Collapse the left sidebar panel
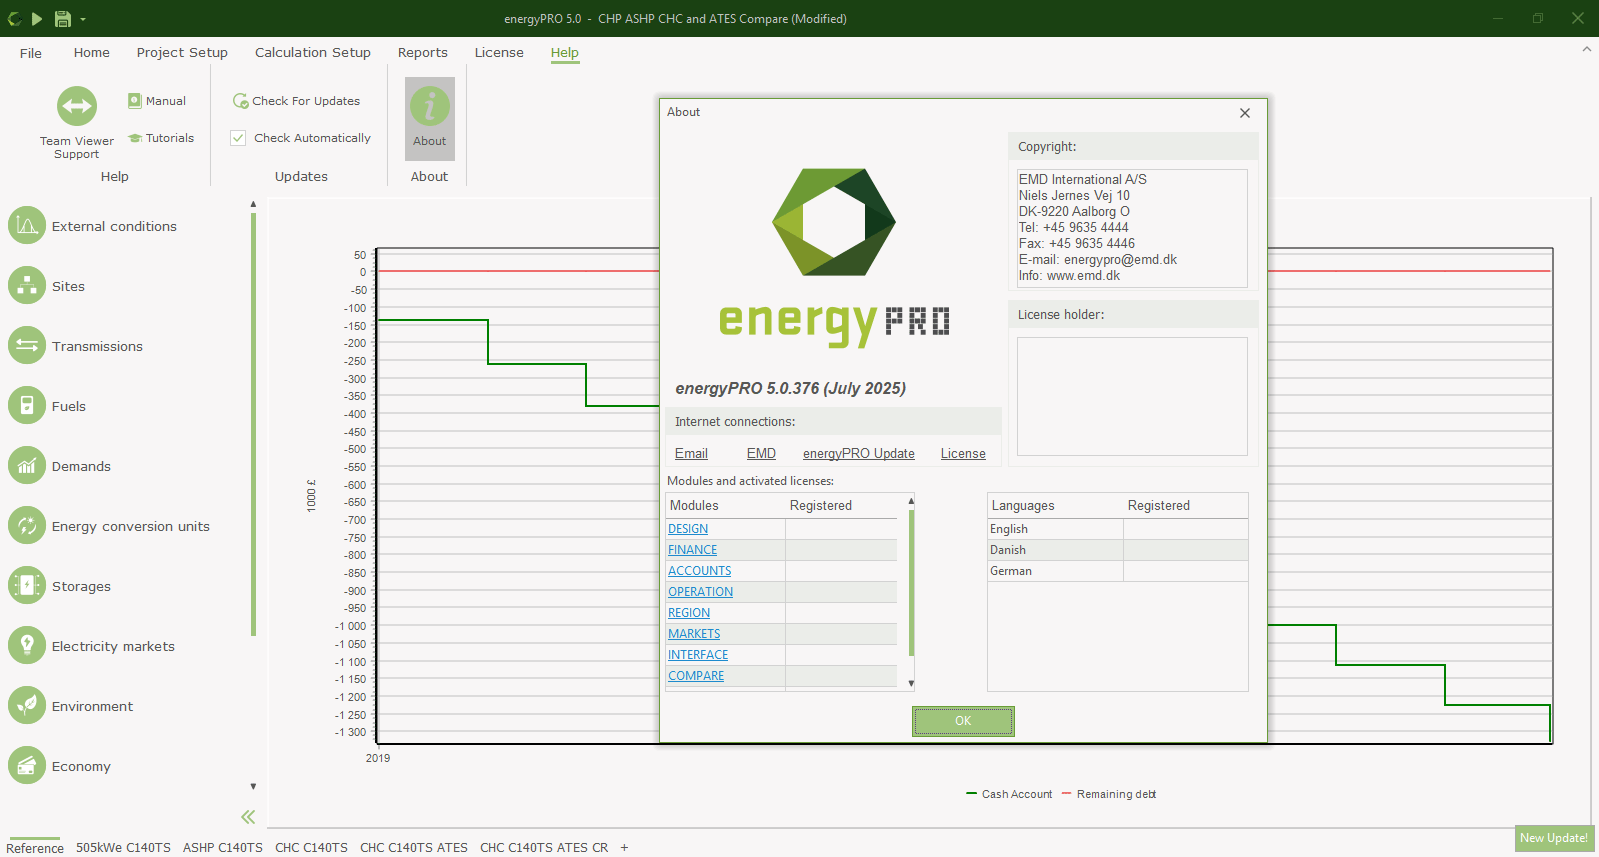Screen dimensions: 1599x857 tap(248, 817)
